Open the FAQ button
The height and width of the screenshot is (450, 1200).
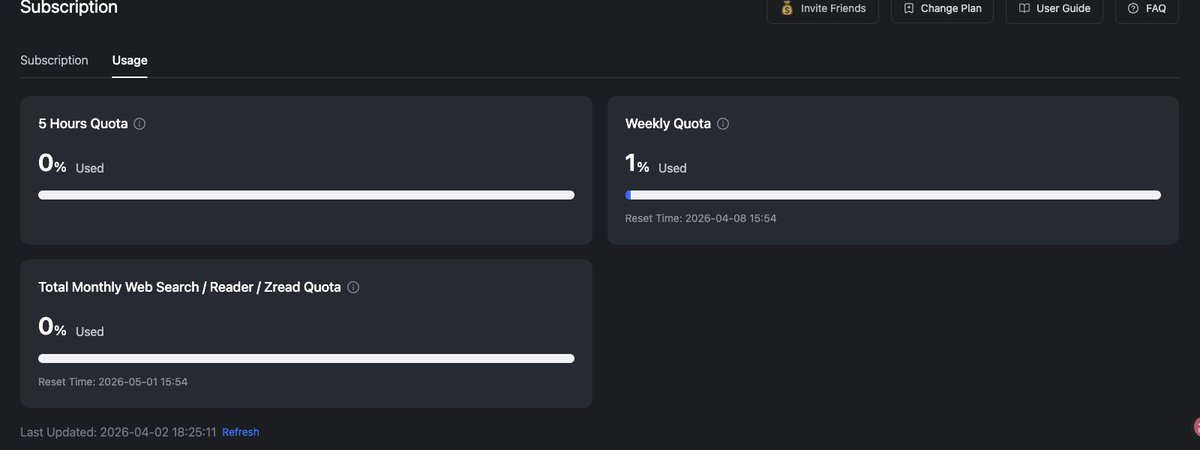point(1146,9)
